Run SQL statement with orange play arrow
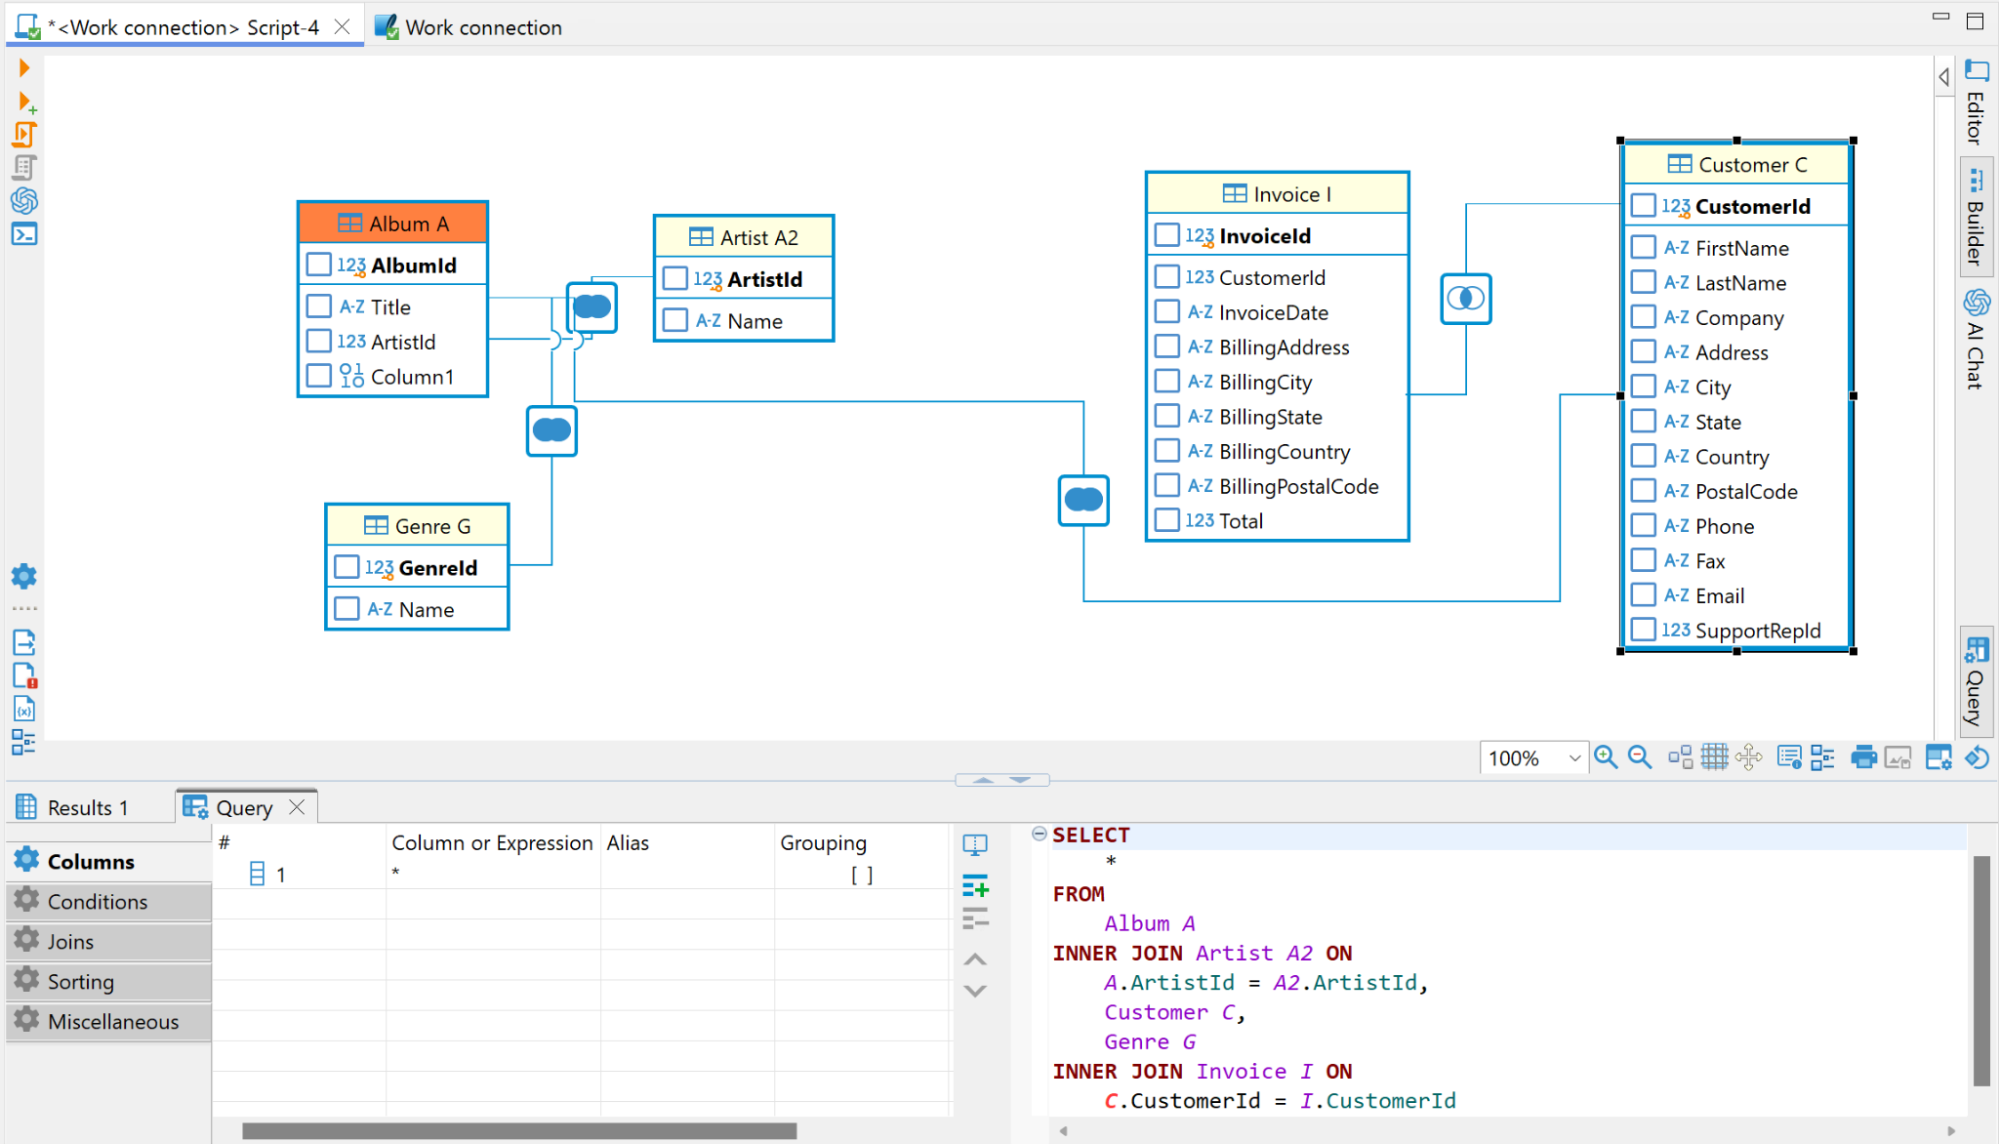The image size is (1999, 1144). pyautogui.click(x=24, y=68)
